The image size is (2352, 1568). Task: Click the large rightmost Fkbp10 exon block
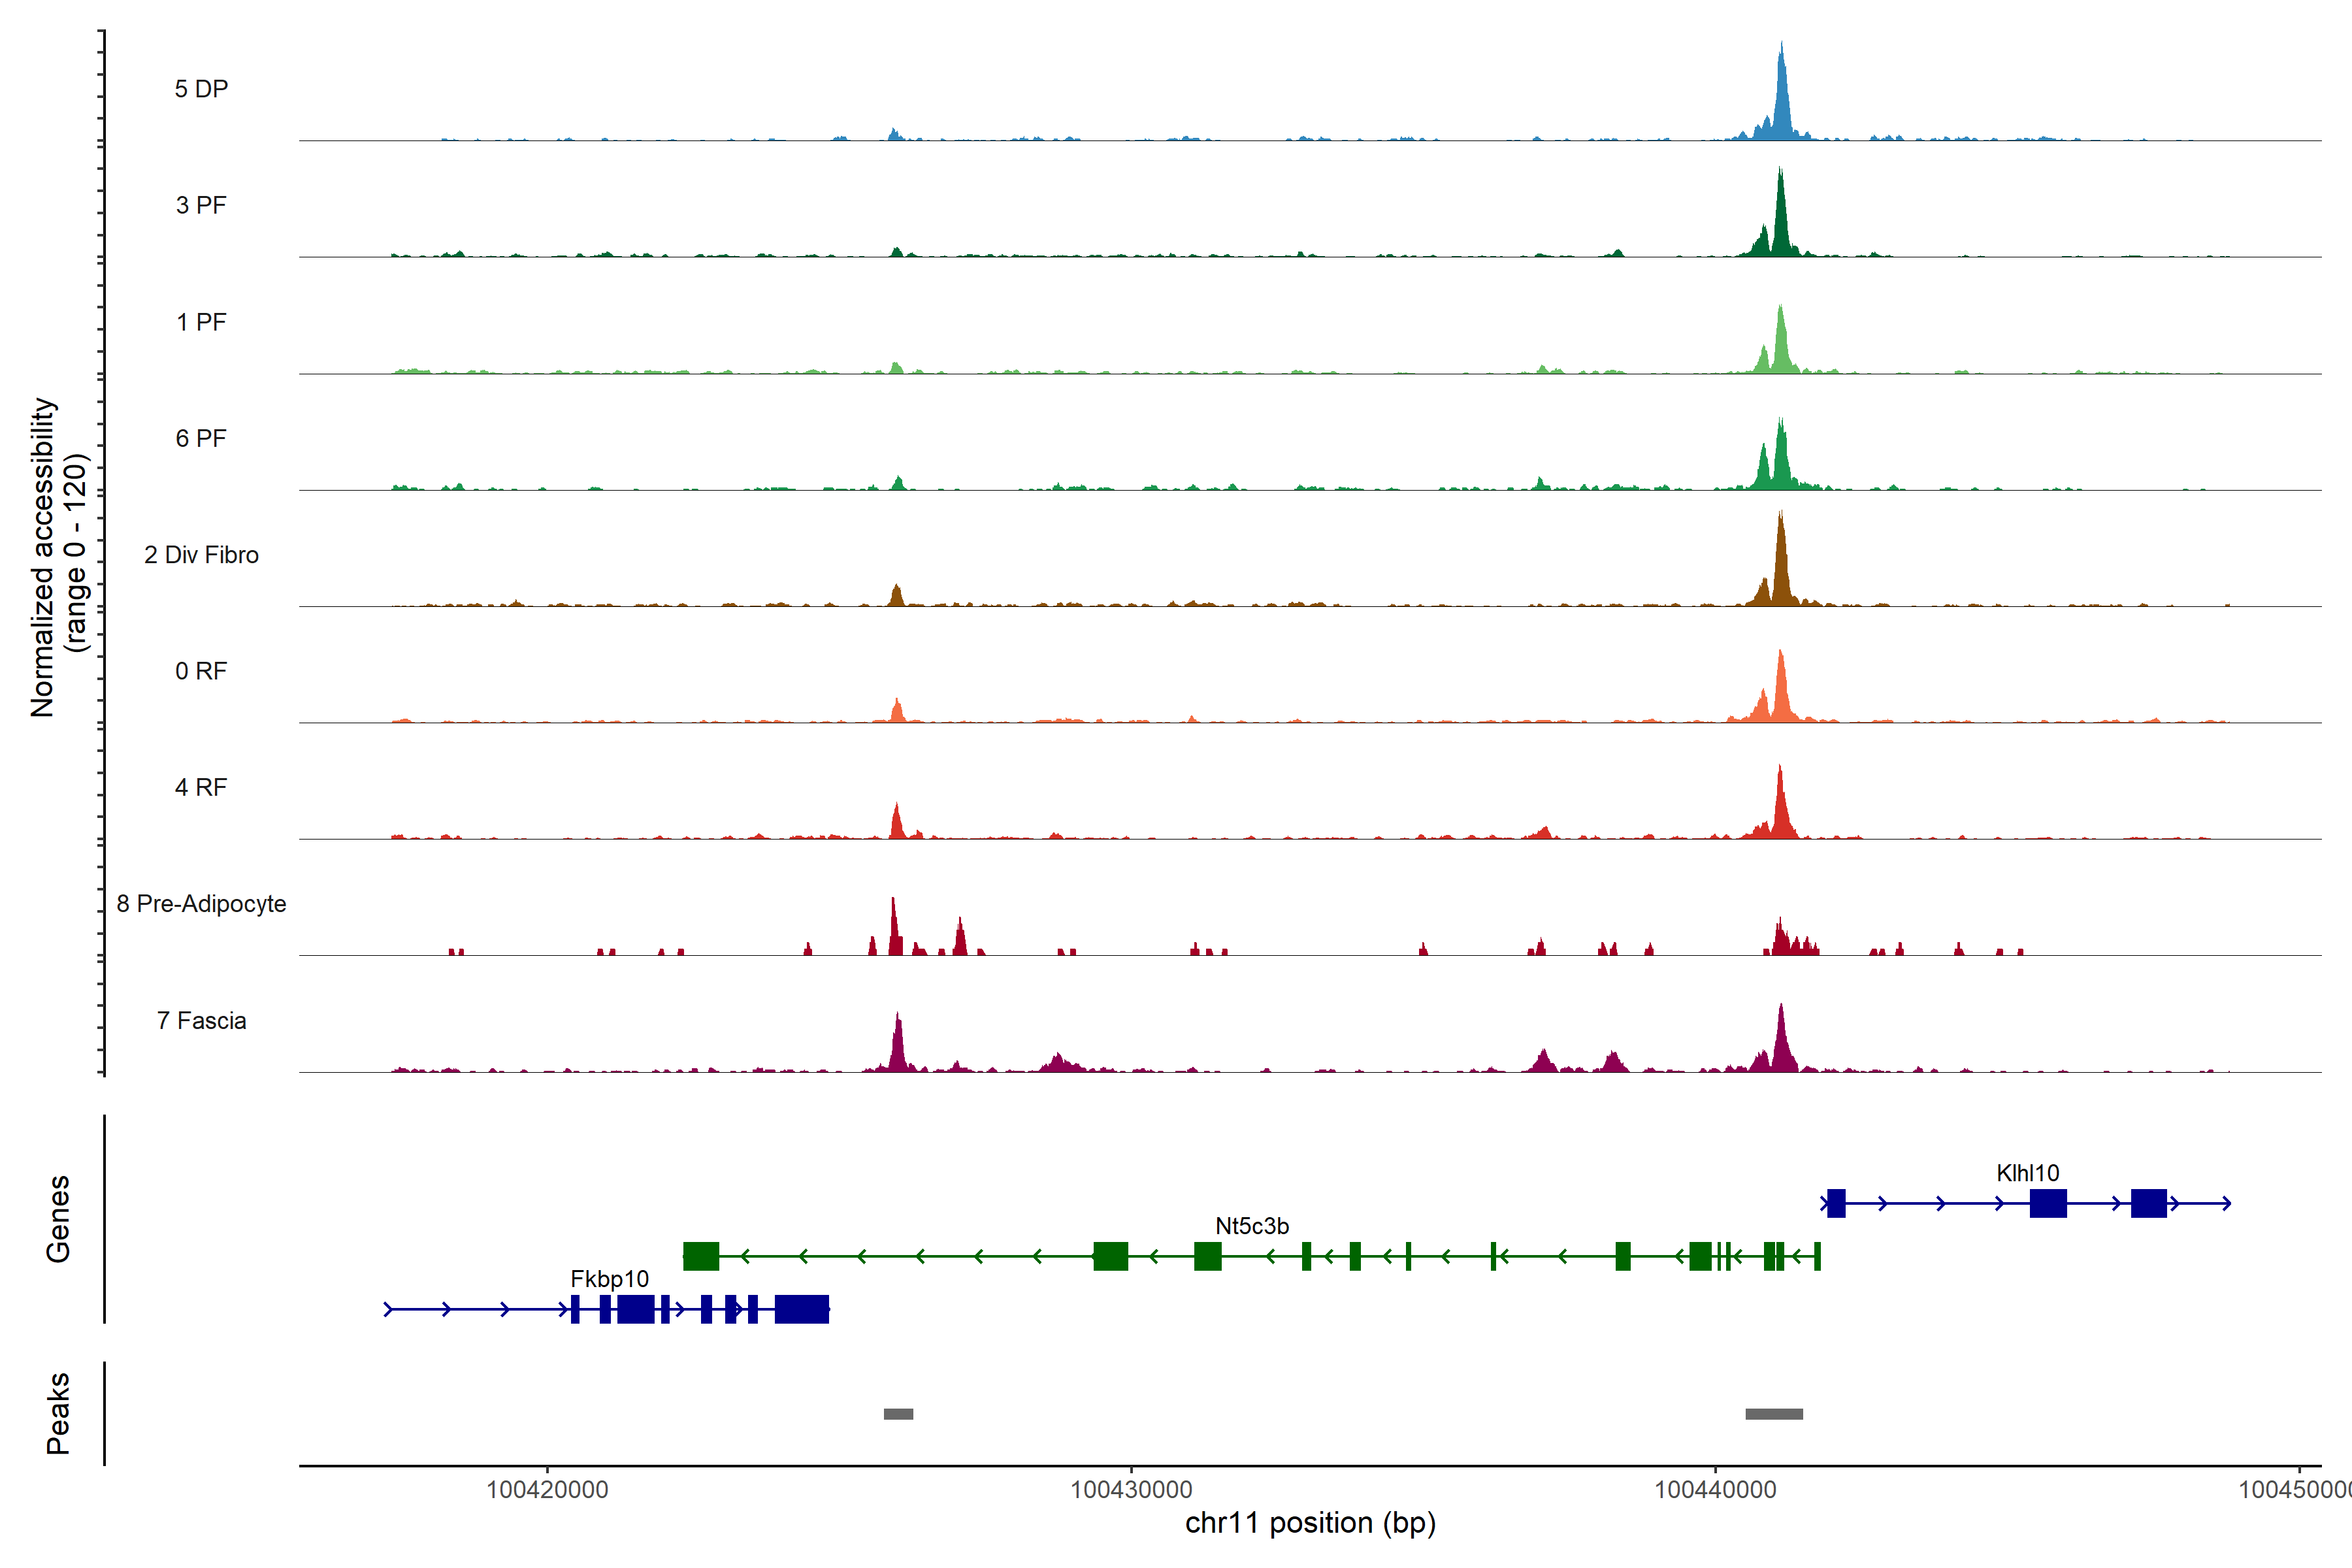[x=801, y=1309]
